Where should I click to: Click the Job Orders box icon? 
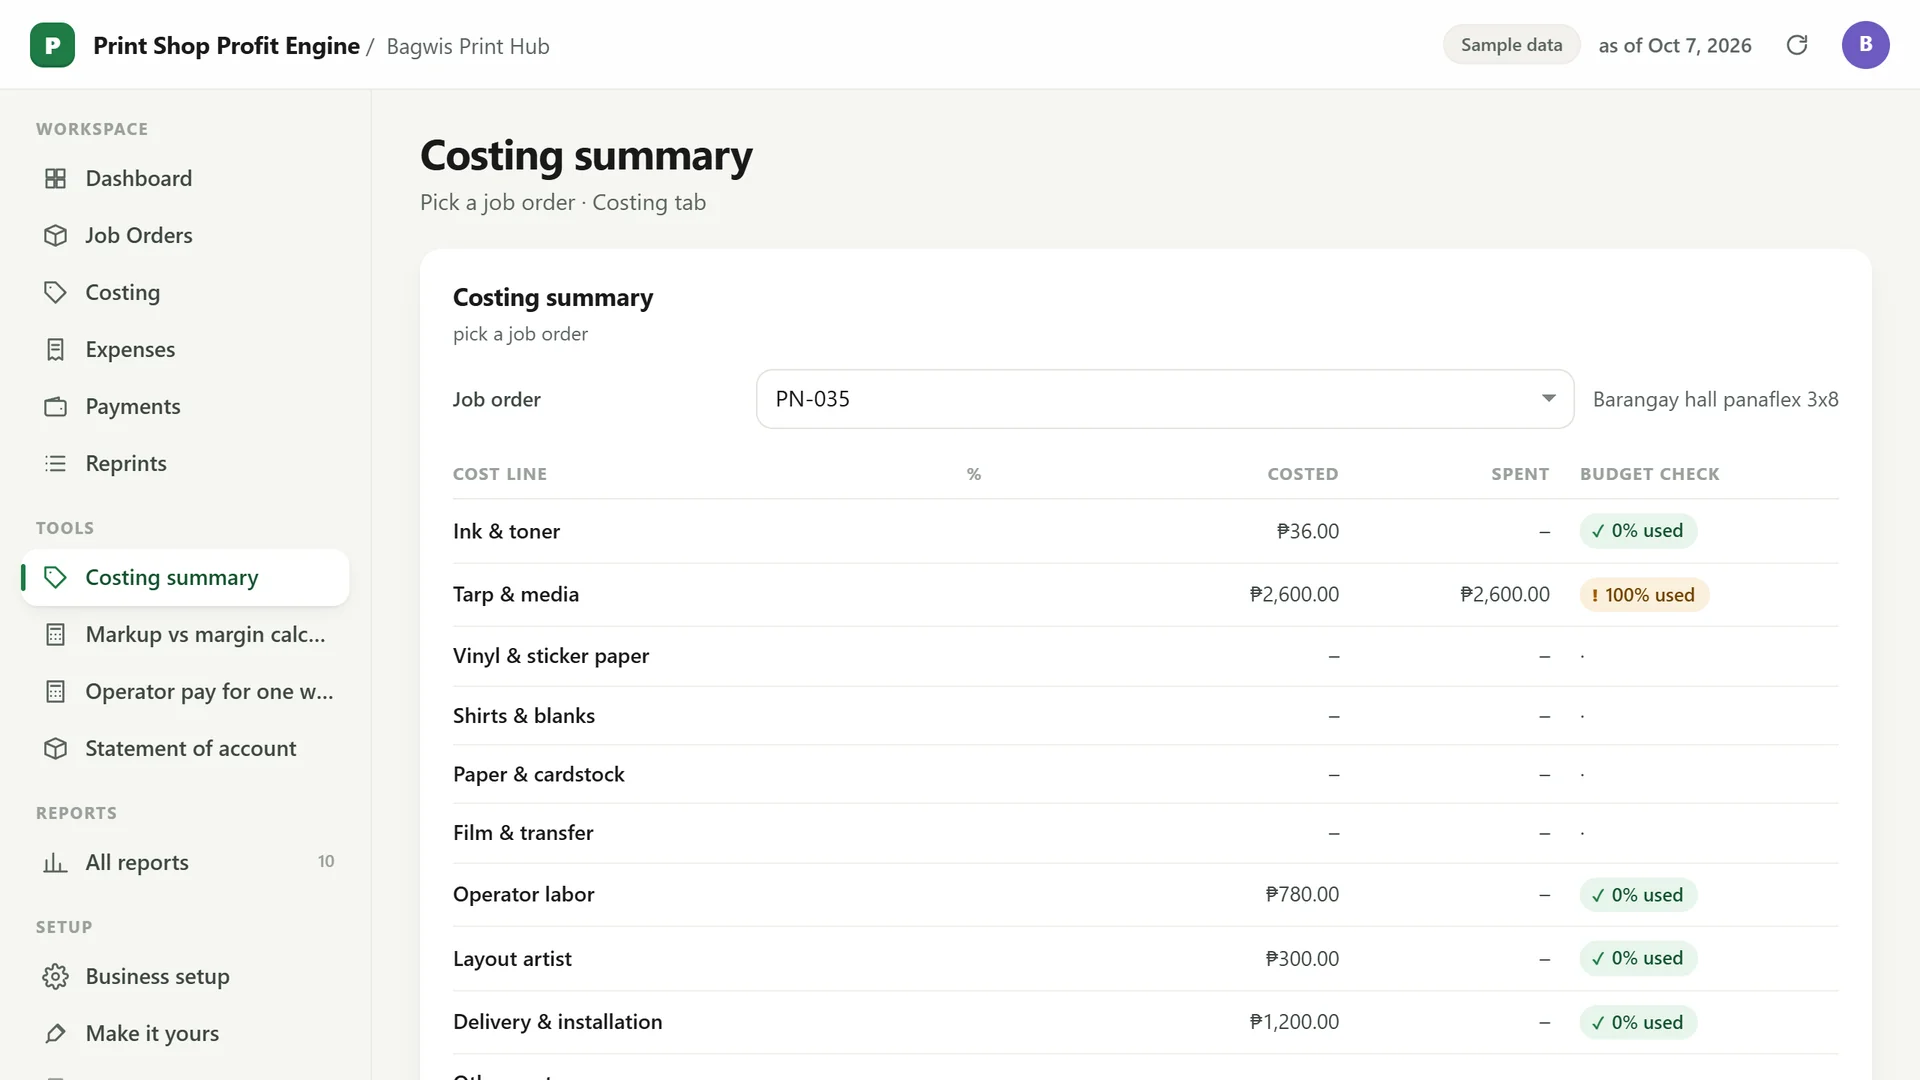[x=56, y=235]
